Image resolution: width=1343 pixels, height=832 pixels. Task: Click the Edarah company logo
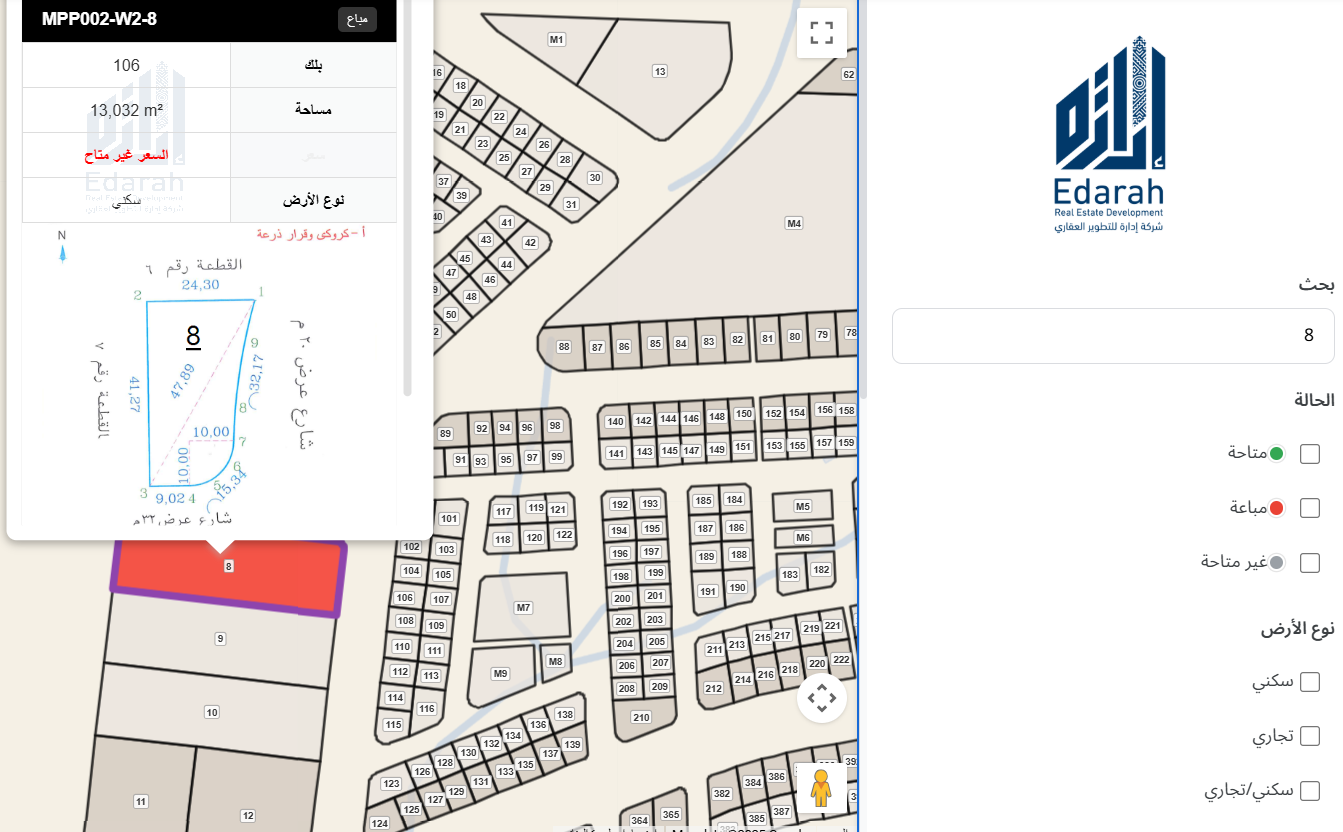tap(1109, 135)
